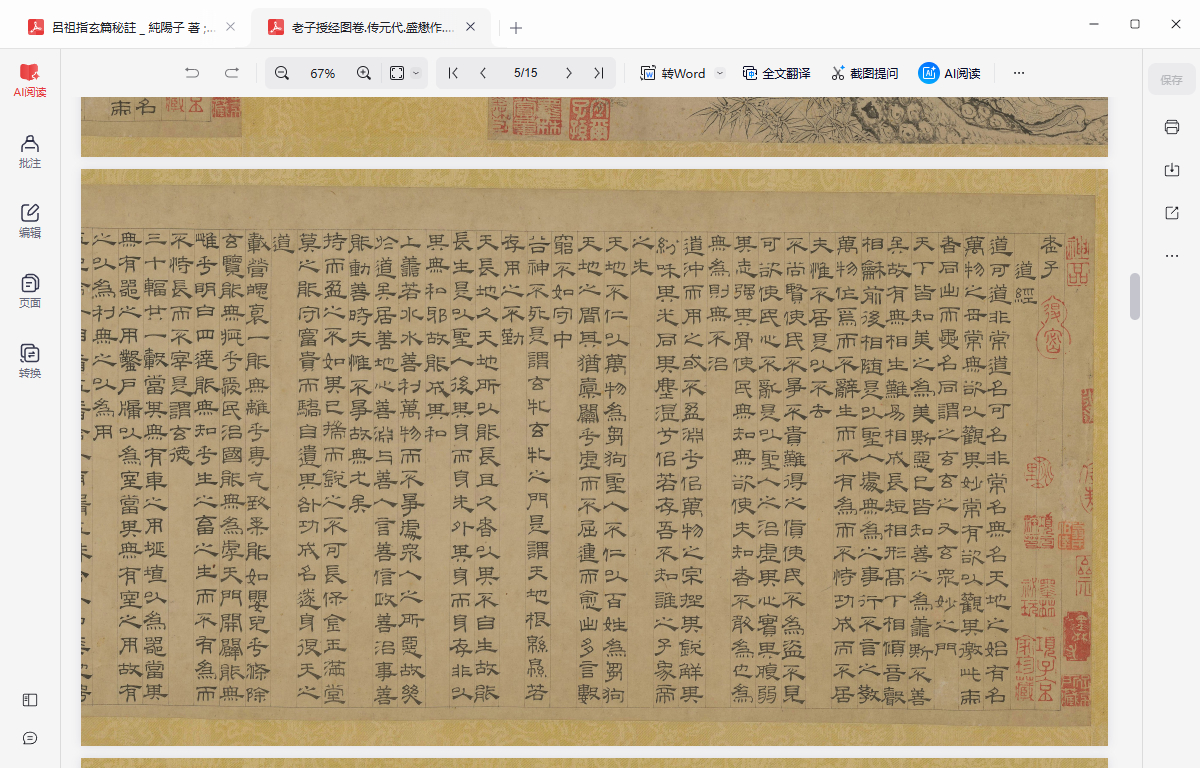Image resolution: width=1200 pixels, height=768 pixels.
Task: Expand the fit-page view dropdown arrow
Action: click(x=416, y=73)
